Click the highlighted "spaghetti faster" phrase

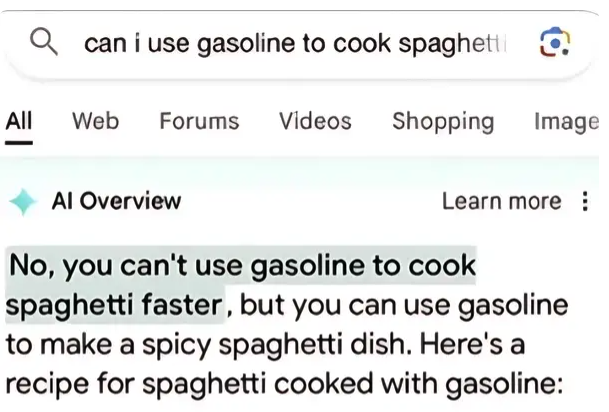(x=114, y=306)
